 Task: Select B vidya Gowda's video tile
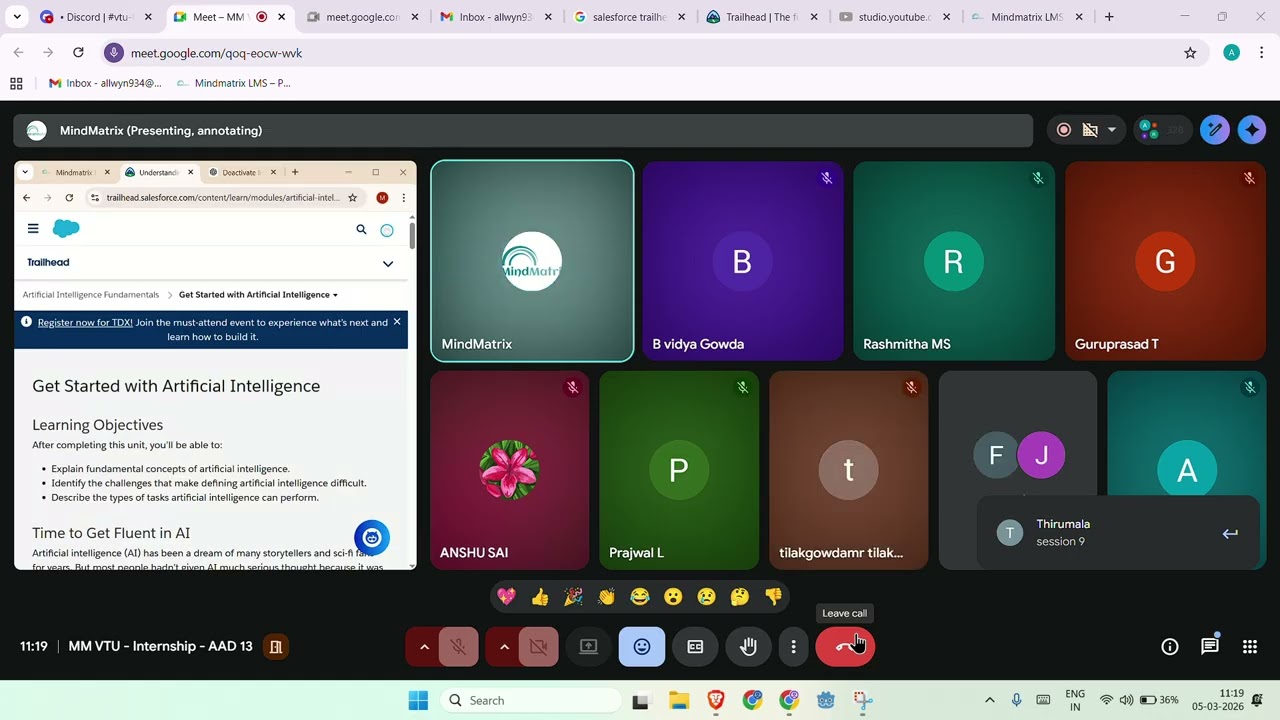coord(743,261)
